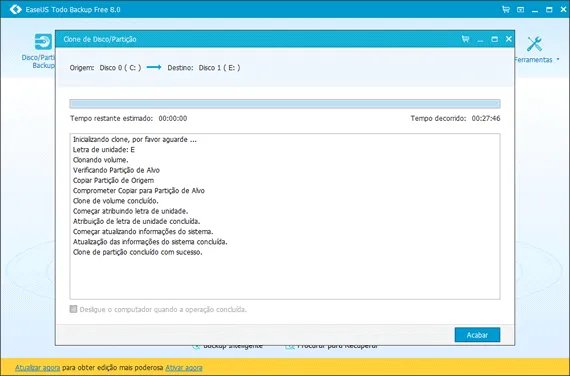570x376 pixels.
Task: Minimize the Clone de Disco/Partição dialog
Action: [480, 39]
